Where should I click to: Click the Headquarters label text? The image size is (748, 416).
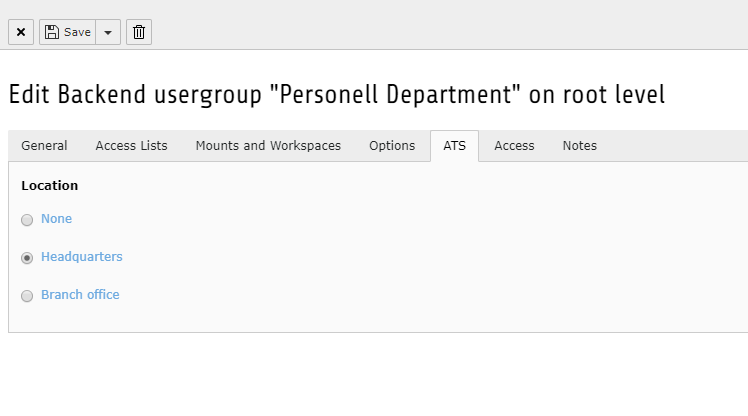click(x=81, y=257)
